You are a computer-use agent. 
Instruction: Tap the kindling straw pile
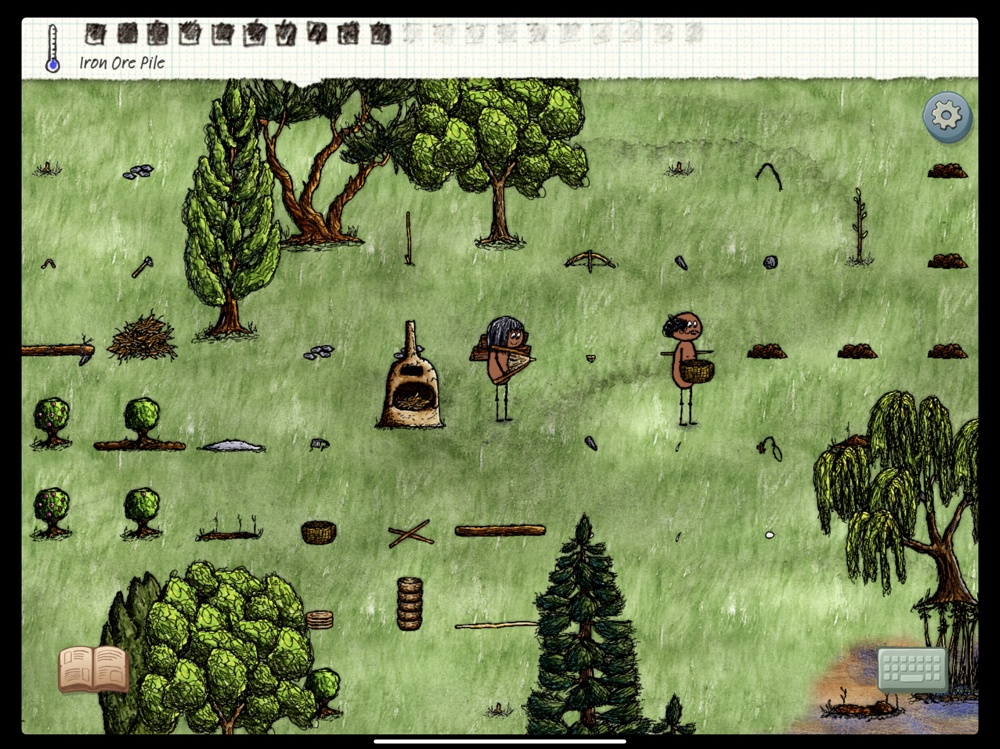(x=142, y=337)
